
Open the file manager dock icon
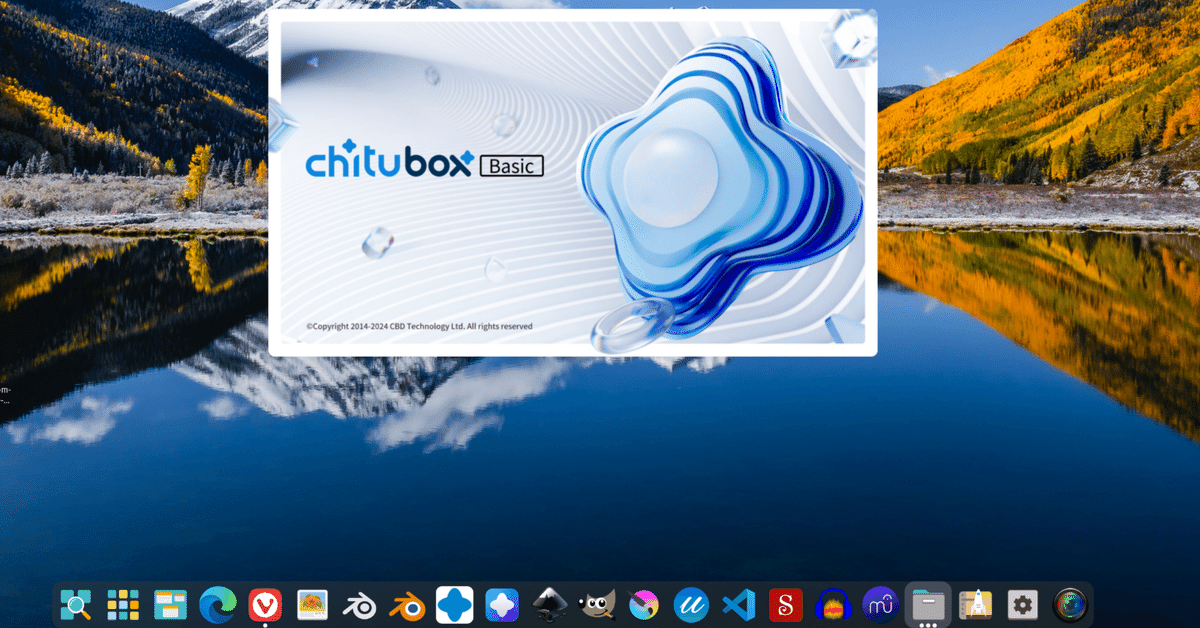928,604
